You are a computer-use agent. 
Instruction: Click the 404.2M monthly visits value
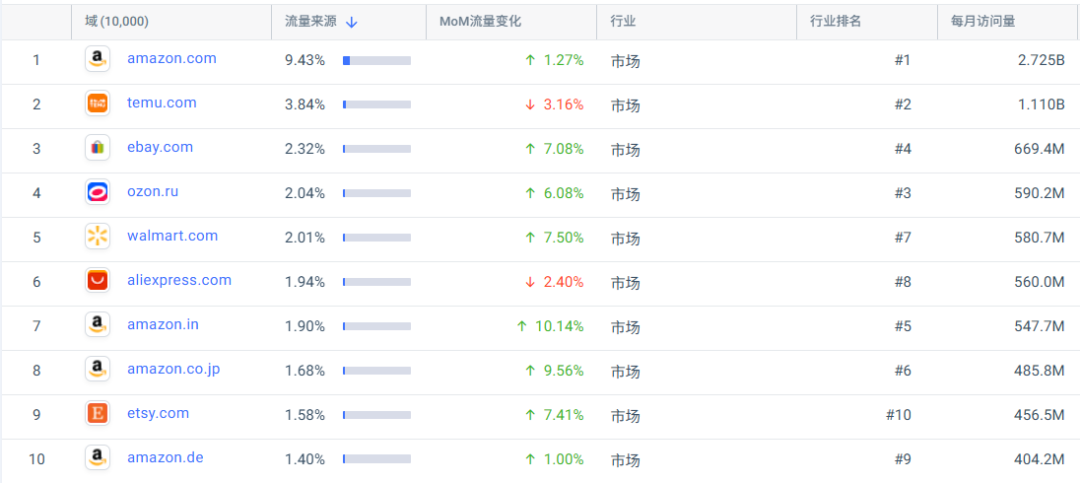click(x=1039, y=459)
